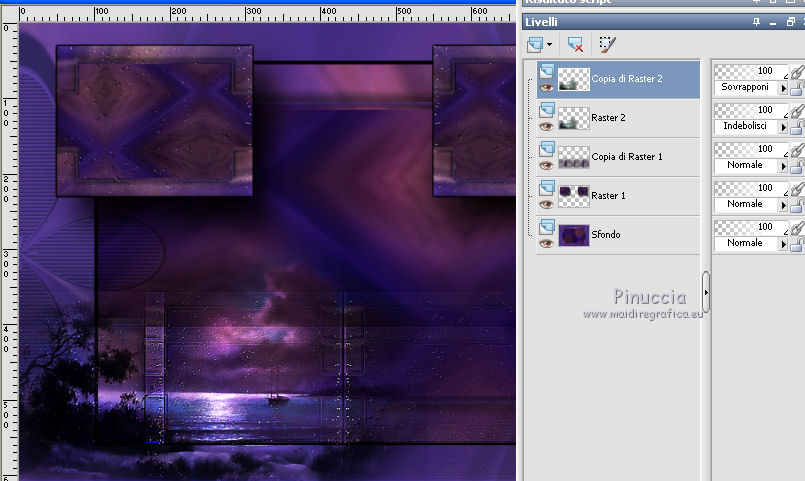Click the link icon for Sfondo layer
Screen dimensions: 805x481
point(796,228)
